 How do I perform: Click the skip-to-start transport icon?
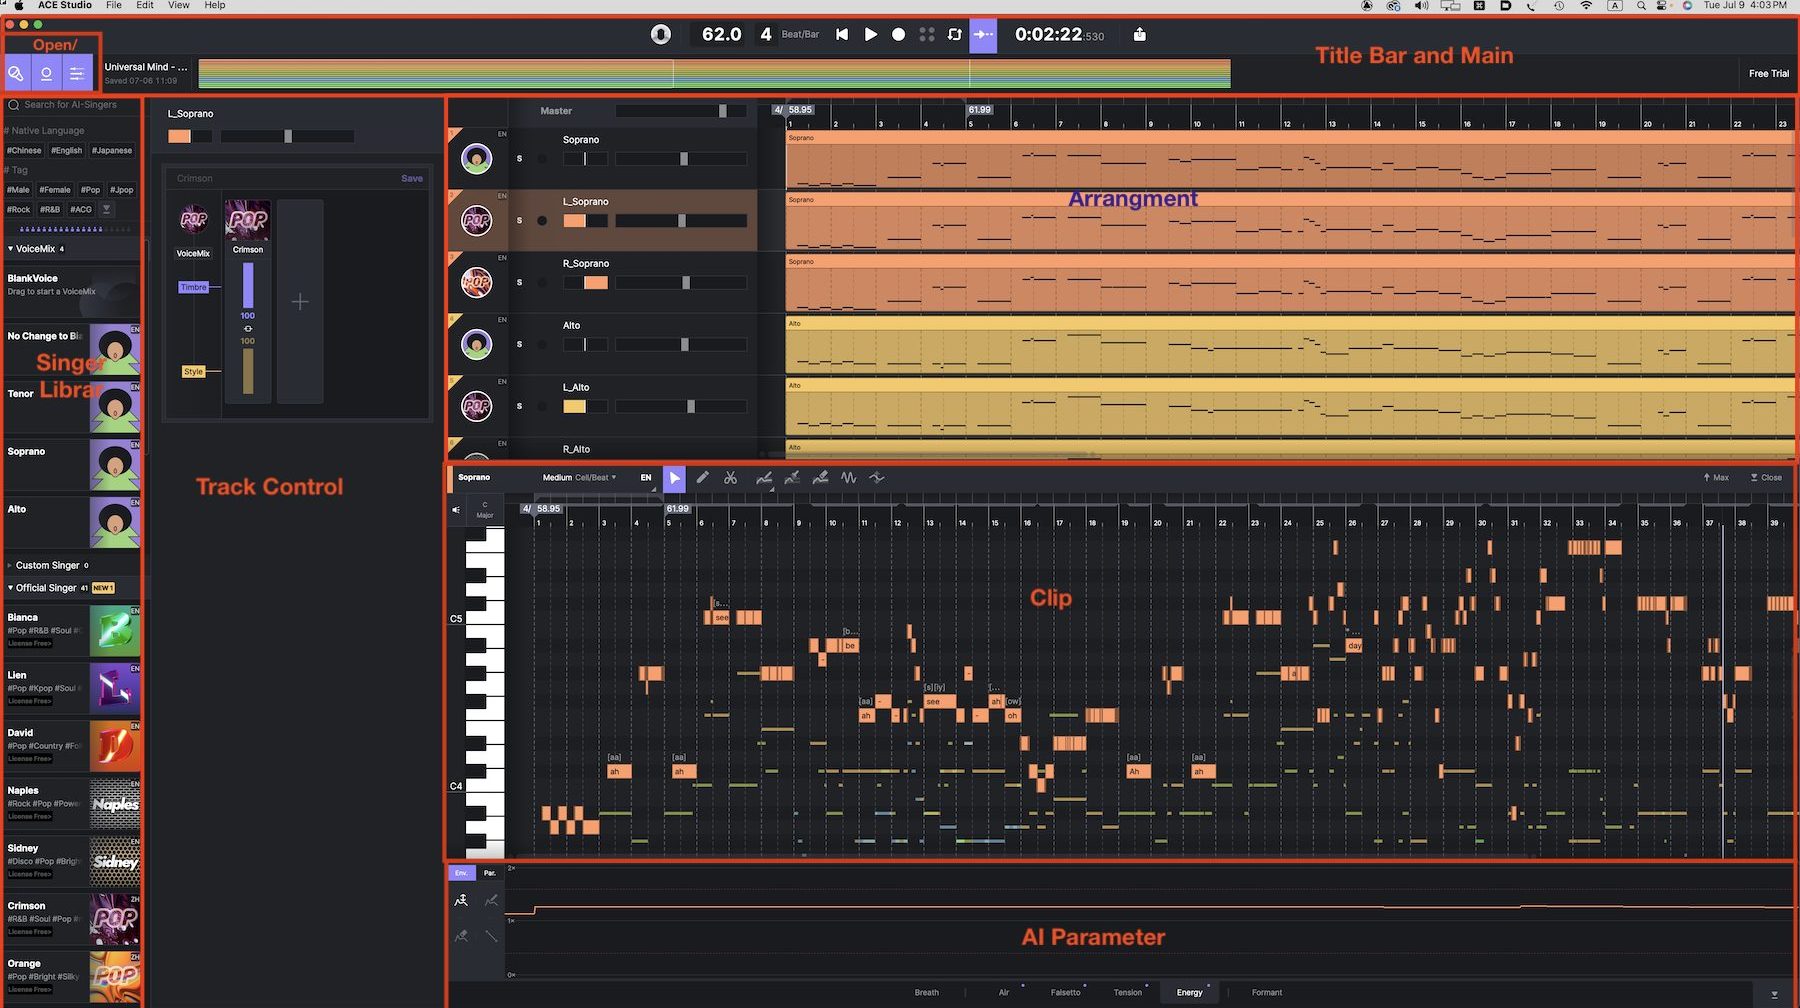point(841,34)
